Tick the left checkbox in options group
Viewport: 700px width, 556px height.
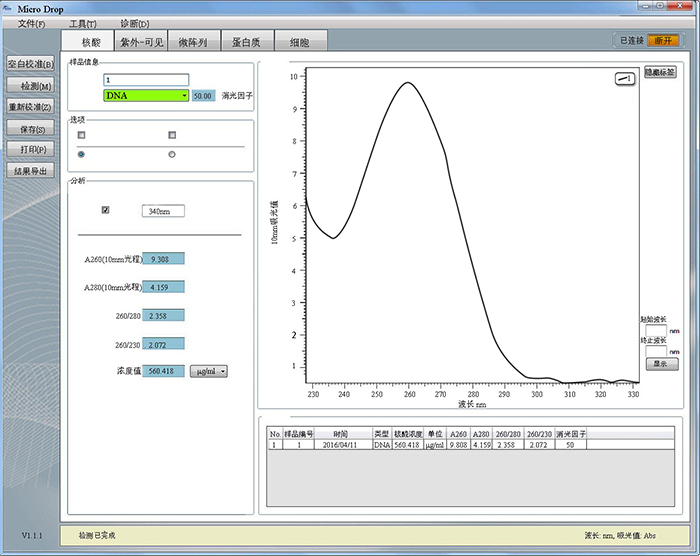(82, 134)
